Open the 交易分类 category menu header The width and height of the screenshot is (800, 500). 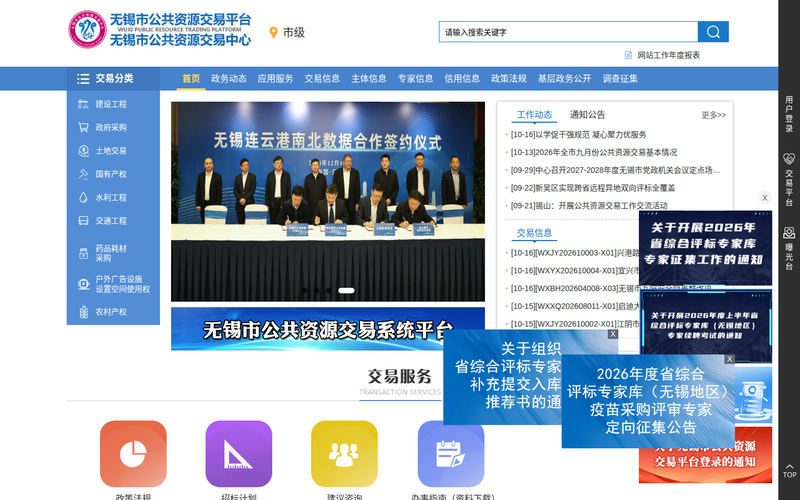click(113, 79)
